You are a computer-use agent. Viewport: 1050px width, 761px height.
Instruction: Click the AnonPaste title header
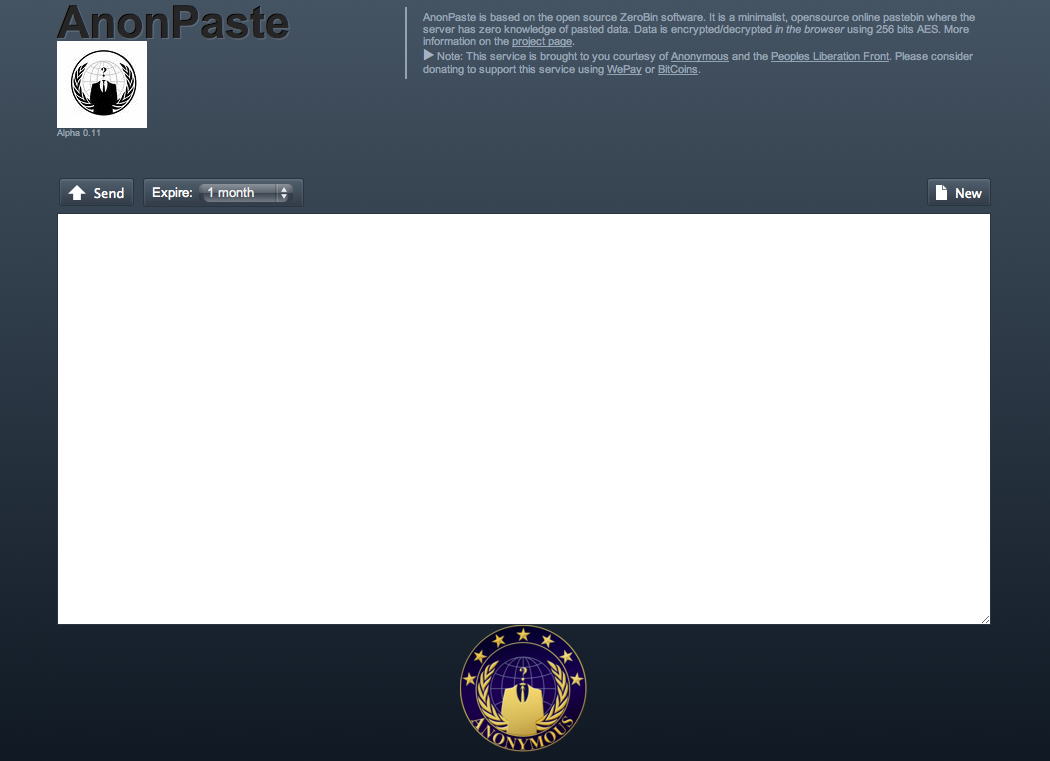[172, 22]
